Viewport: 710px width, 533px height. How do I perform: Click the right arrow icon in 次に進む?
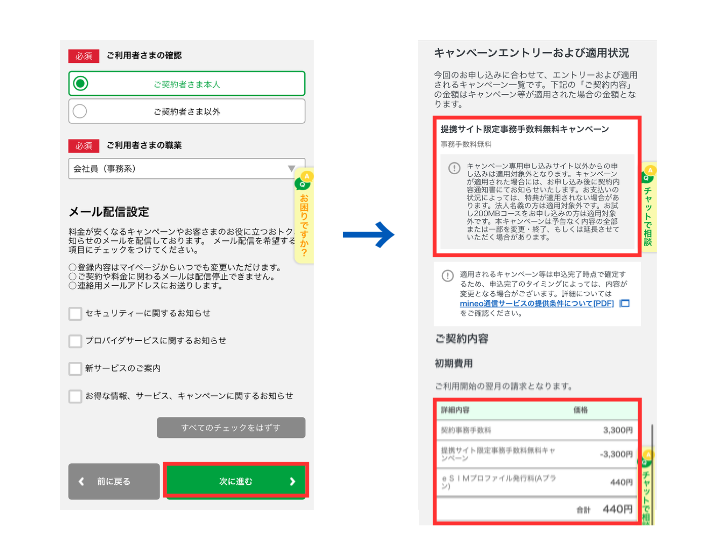tap(293, 481)
